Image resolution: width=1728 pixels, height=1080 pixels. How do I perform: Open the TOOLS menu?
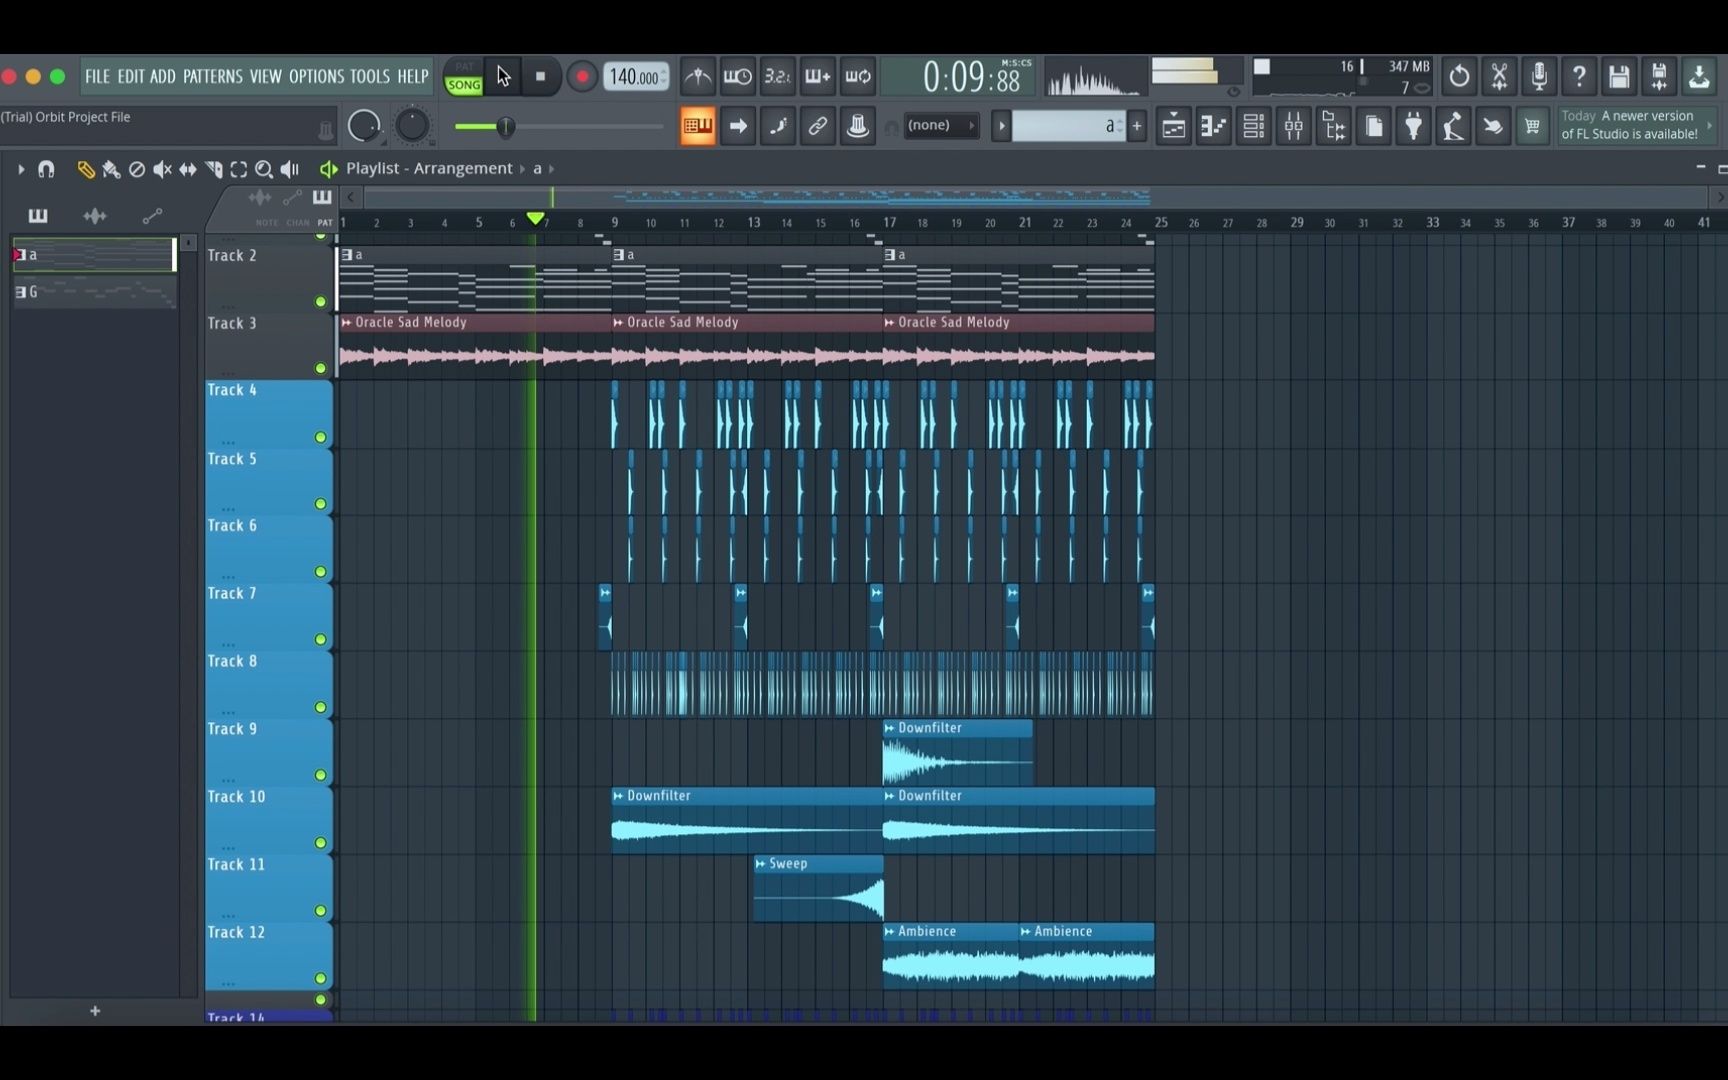click(x=370, y=76)
